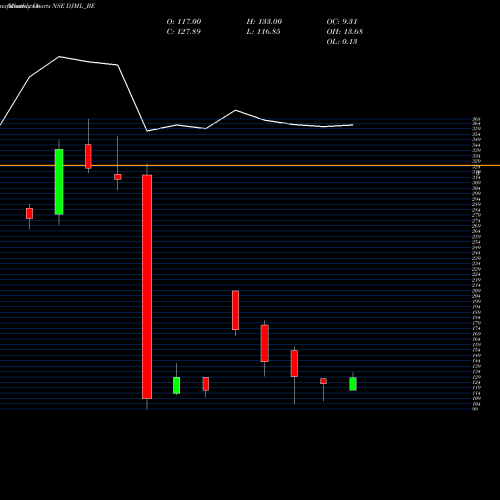Select the high price text H: 133.00
500x500 pixels.
tap(264, 22)
